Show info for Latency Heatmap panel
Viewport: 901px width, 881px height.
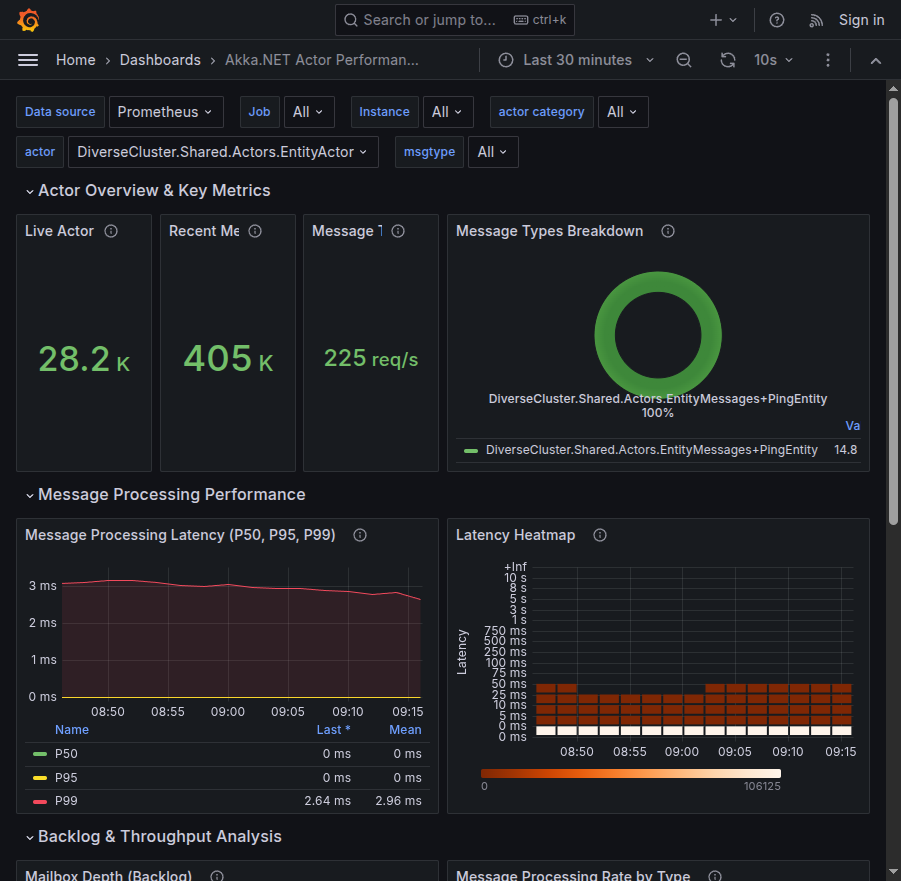(600, 535)
